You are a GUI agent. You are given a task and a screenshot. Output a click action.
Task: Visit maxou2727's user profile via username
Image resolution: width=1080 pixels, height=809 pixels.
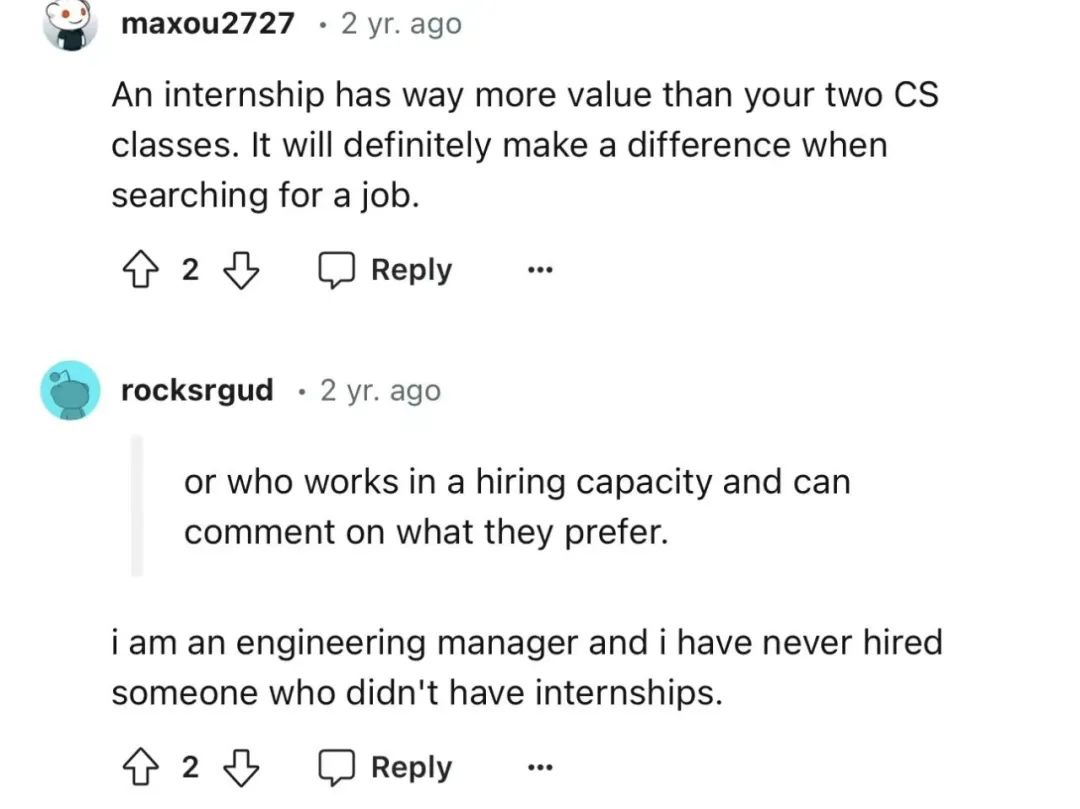[207, 23]
